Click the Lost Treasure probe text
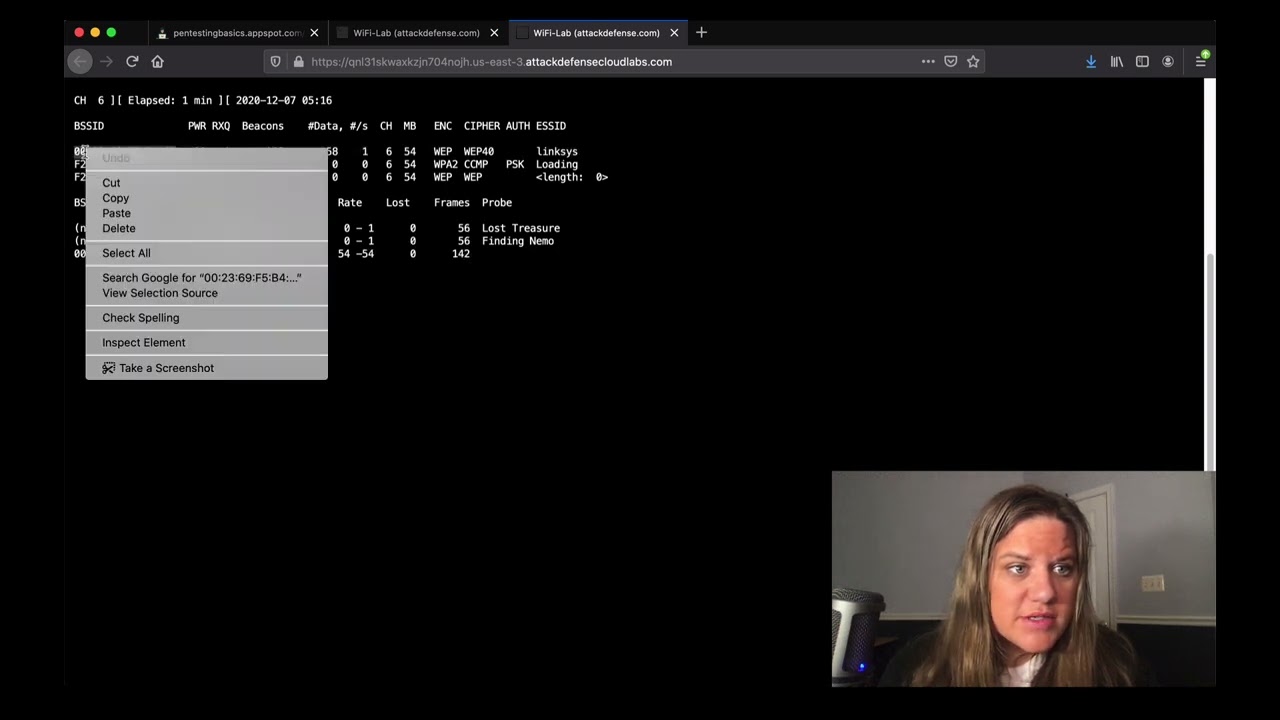The height and width of the screenshot is (720, 1280). click(521, 228)
